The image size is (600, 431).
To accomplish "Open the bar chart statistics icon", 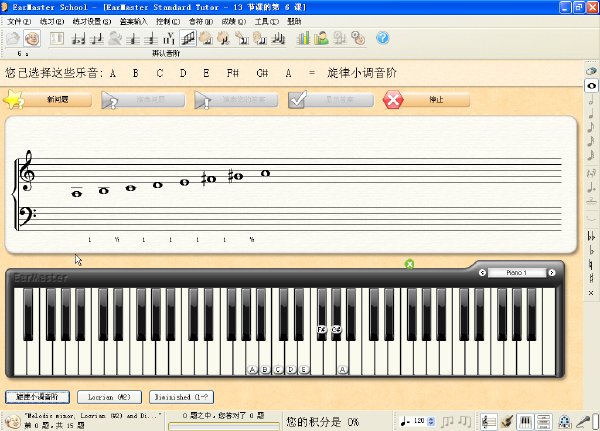I will point(303,38).
